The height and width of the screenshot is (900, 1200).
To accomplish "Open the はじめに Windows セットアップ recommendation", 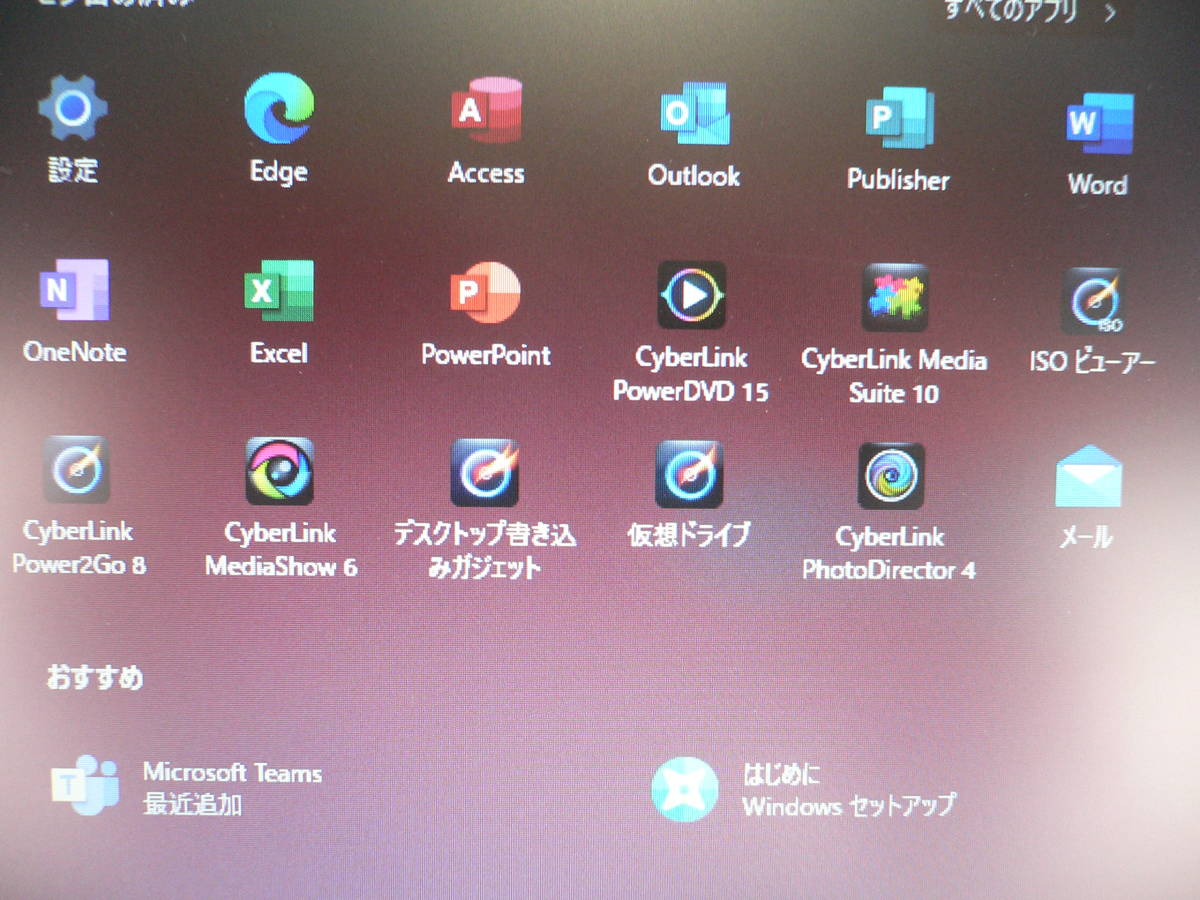I will pyautogui.click(x=804, y=789).
